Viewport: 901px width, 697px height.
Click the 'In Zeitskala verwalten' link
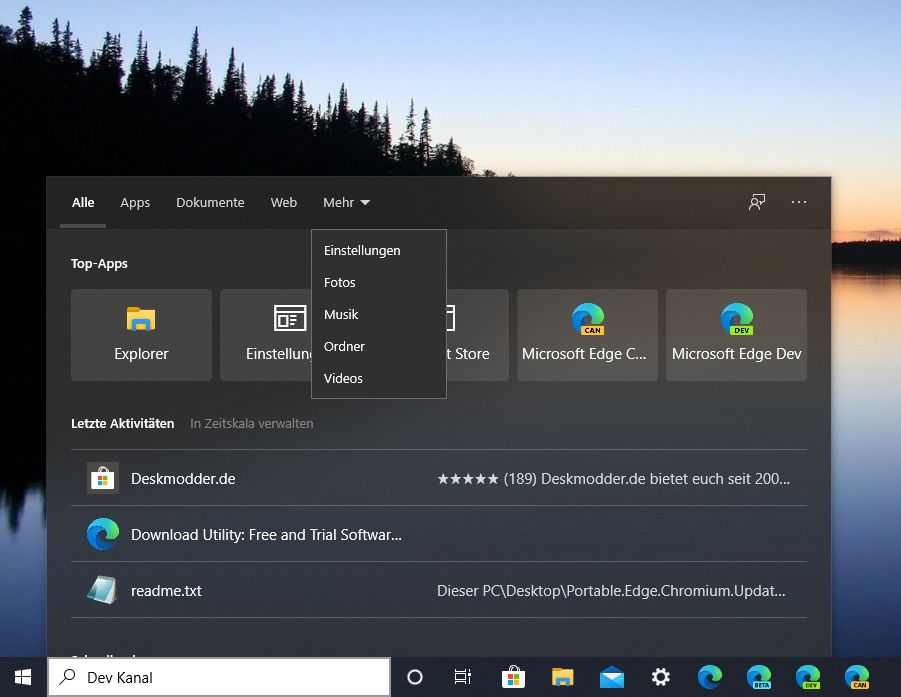click(252, 423)
